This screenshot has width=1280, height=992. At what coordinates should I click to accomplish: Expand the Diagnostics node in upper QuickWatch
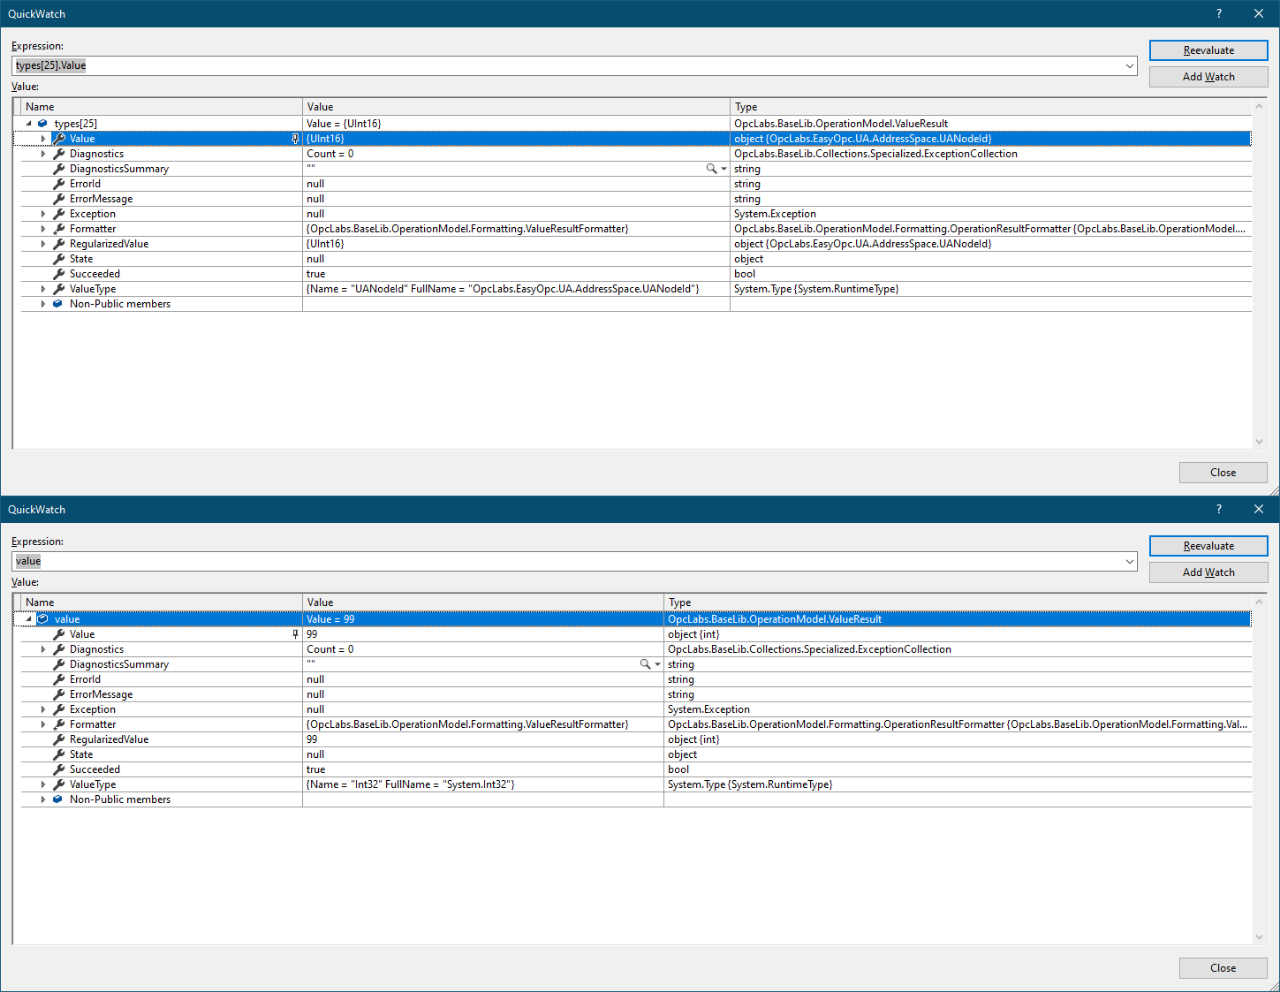[x=43, y=154]
